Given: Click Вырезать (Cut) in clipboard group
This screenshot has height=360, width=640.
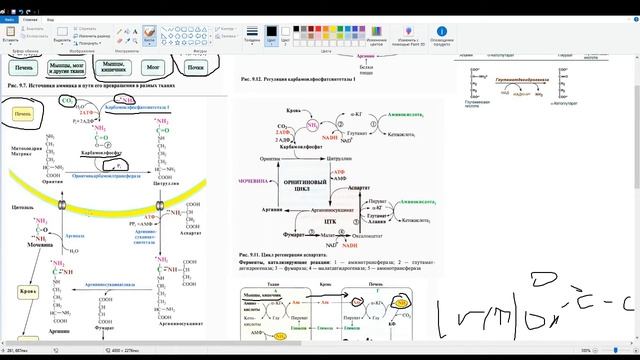Looking at the screenshot, I should click(x=33, y=29).
